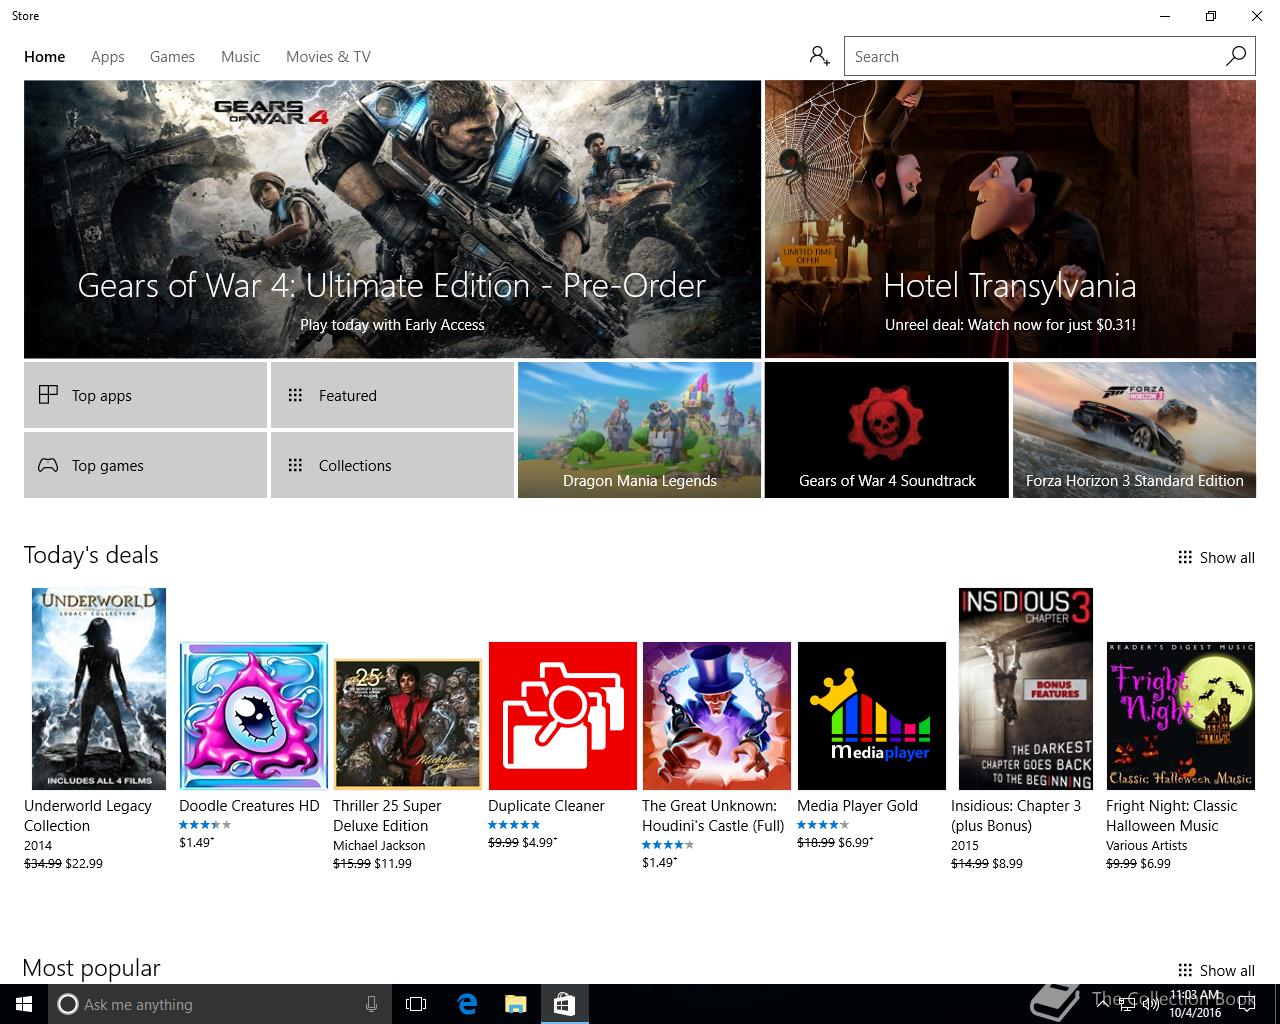Switch to the Apps tab
The image size is (1280, 1024).
[107, 57]
